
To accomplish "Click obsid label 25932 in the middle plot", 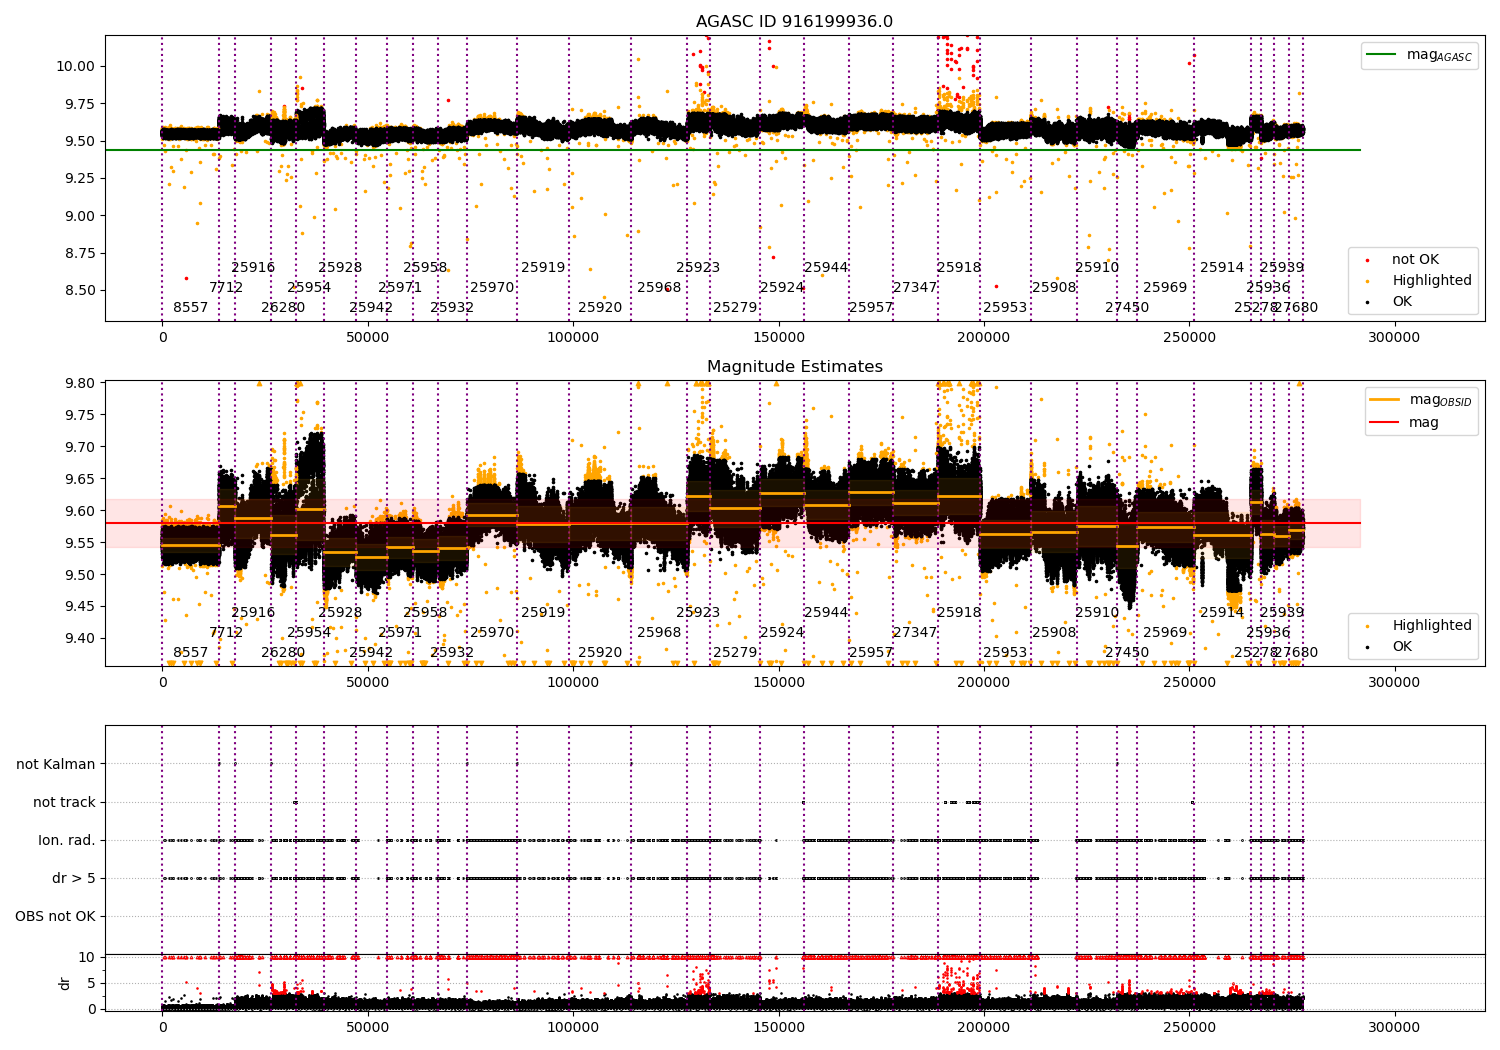I will pos(452,652).
